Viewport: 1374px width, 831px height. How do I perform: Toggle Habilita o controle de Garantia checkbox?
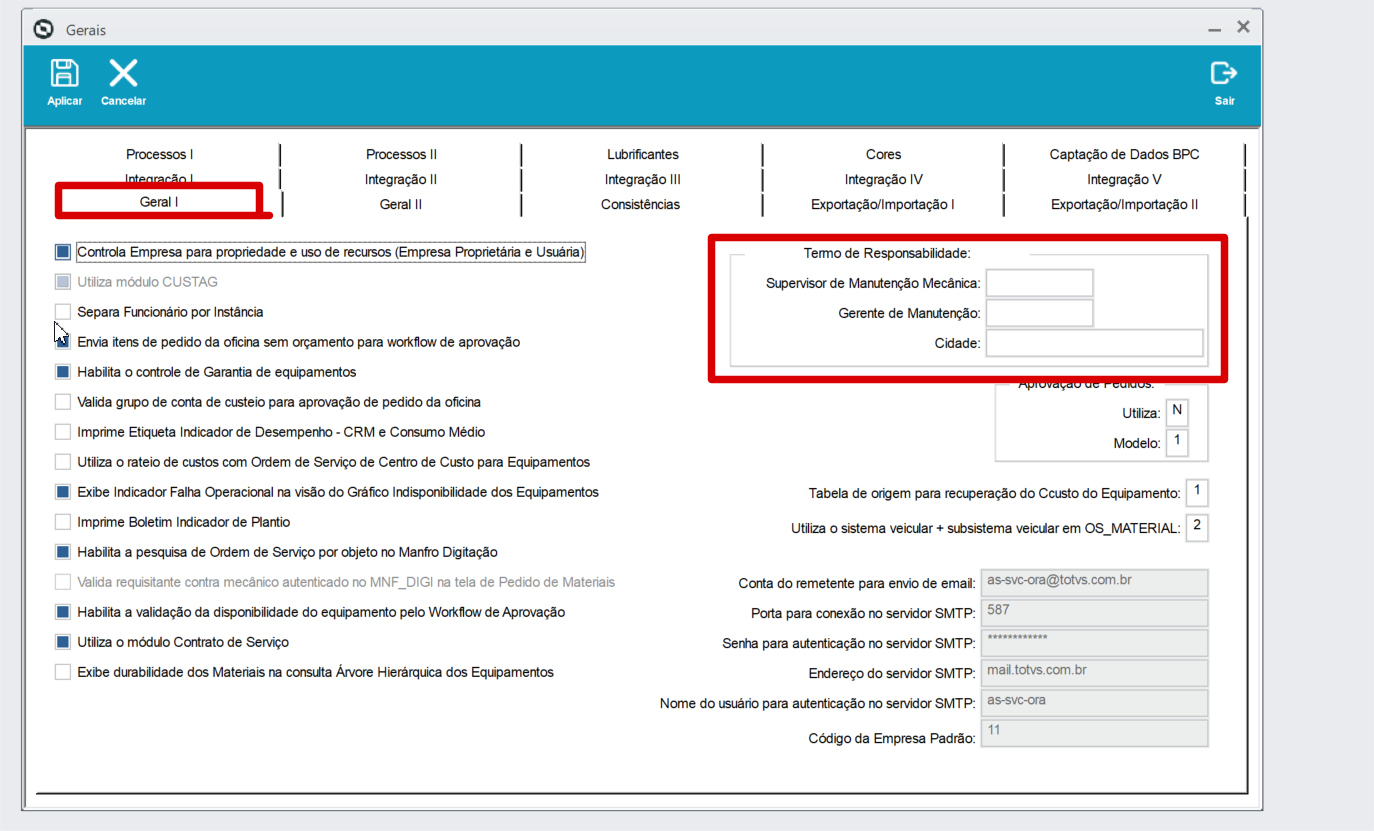click(63, 372)
